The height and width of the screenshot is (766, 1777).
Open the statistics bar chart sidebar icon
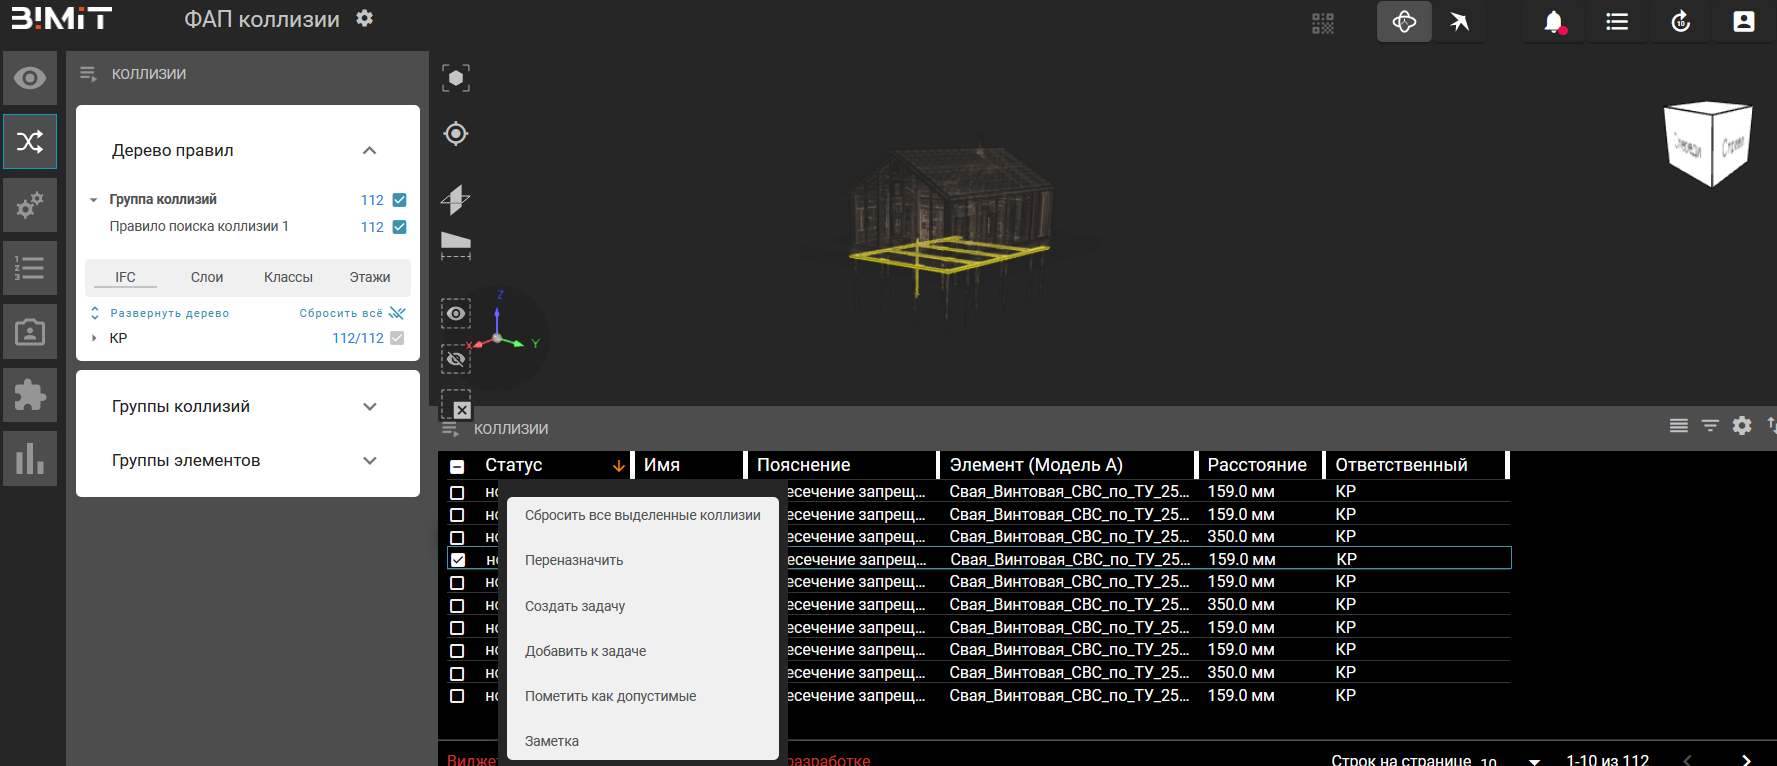point(30,459)
